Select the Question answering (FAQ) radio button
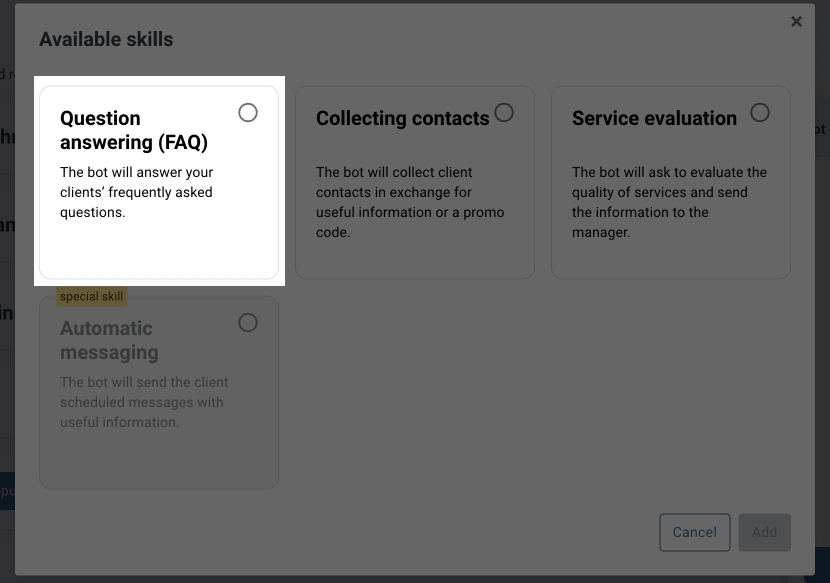This screenshot has width=830, height=583. (x=248, y=113)
